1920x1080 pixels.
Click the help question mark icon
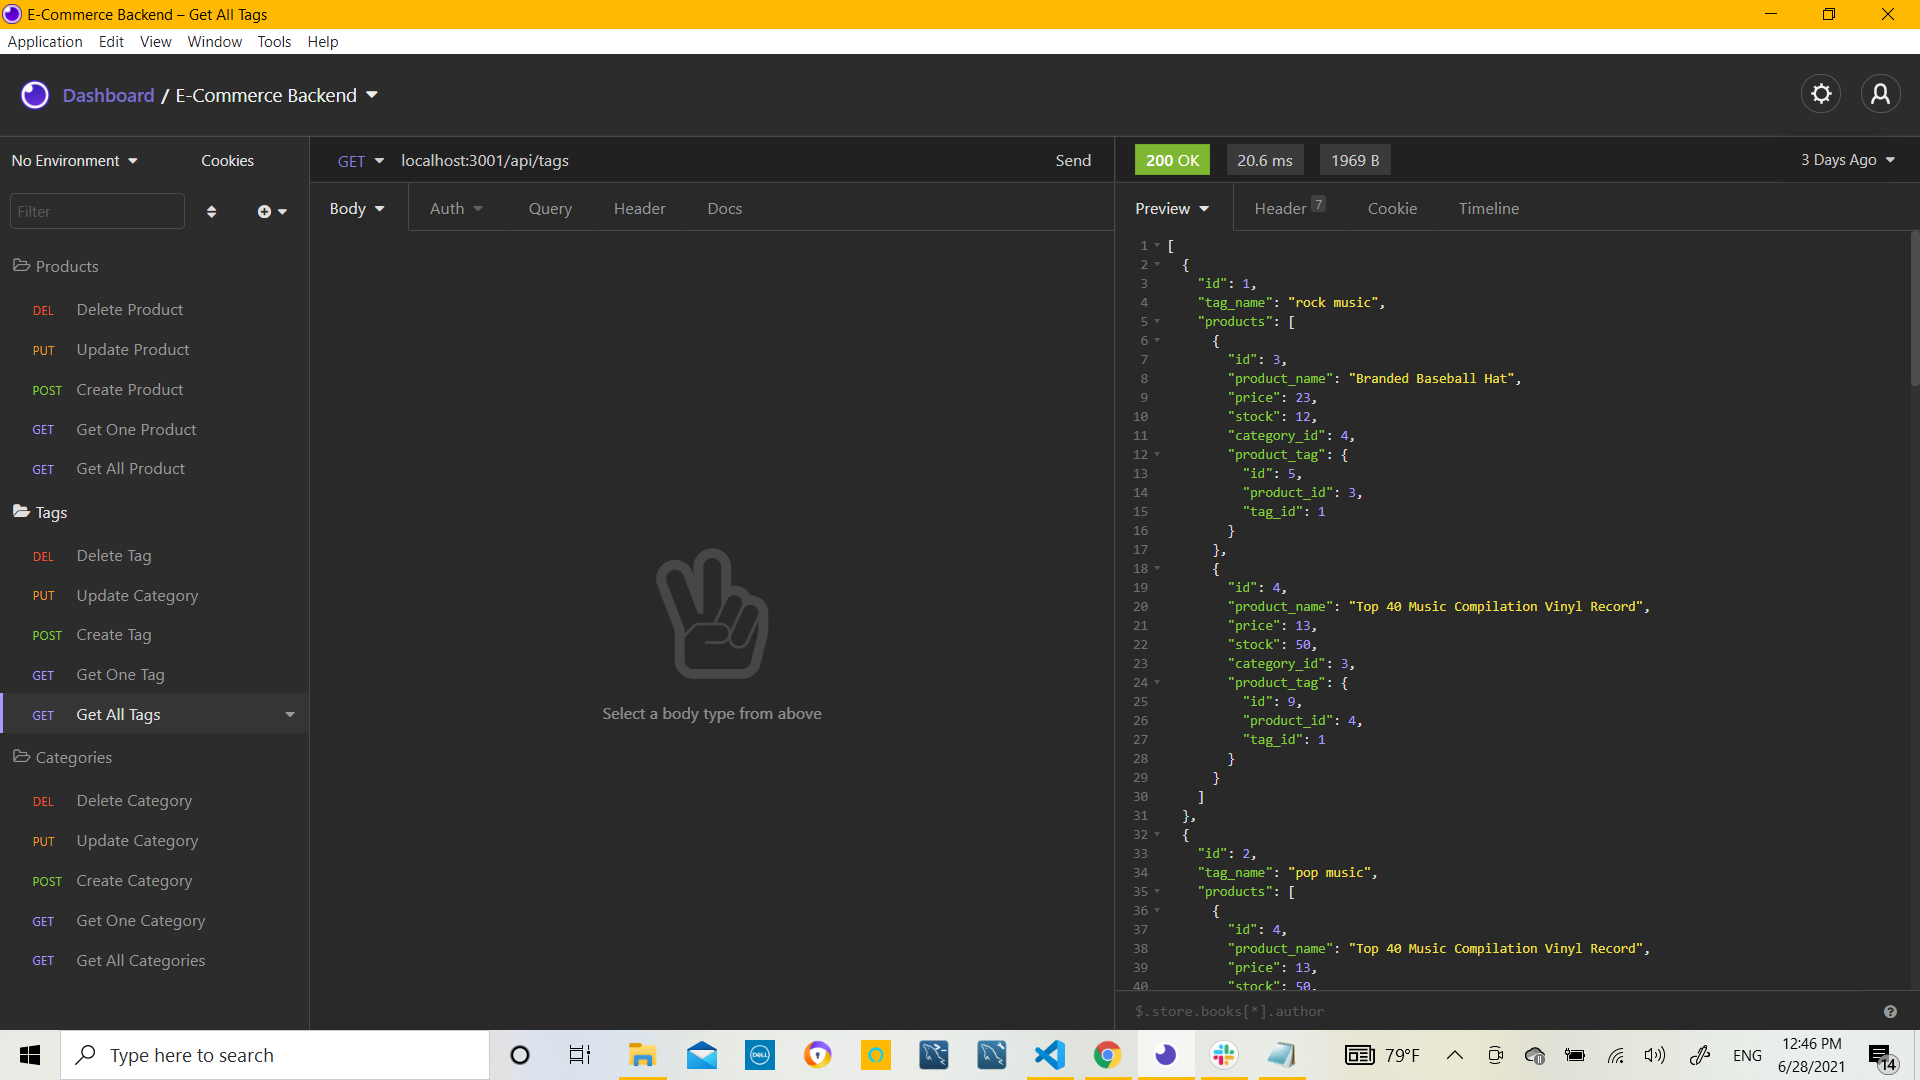point(1890,1011)
